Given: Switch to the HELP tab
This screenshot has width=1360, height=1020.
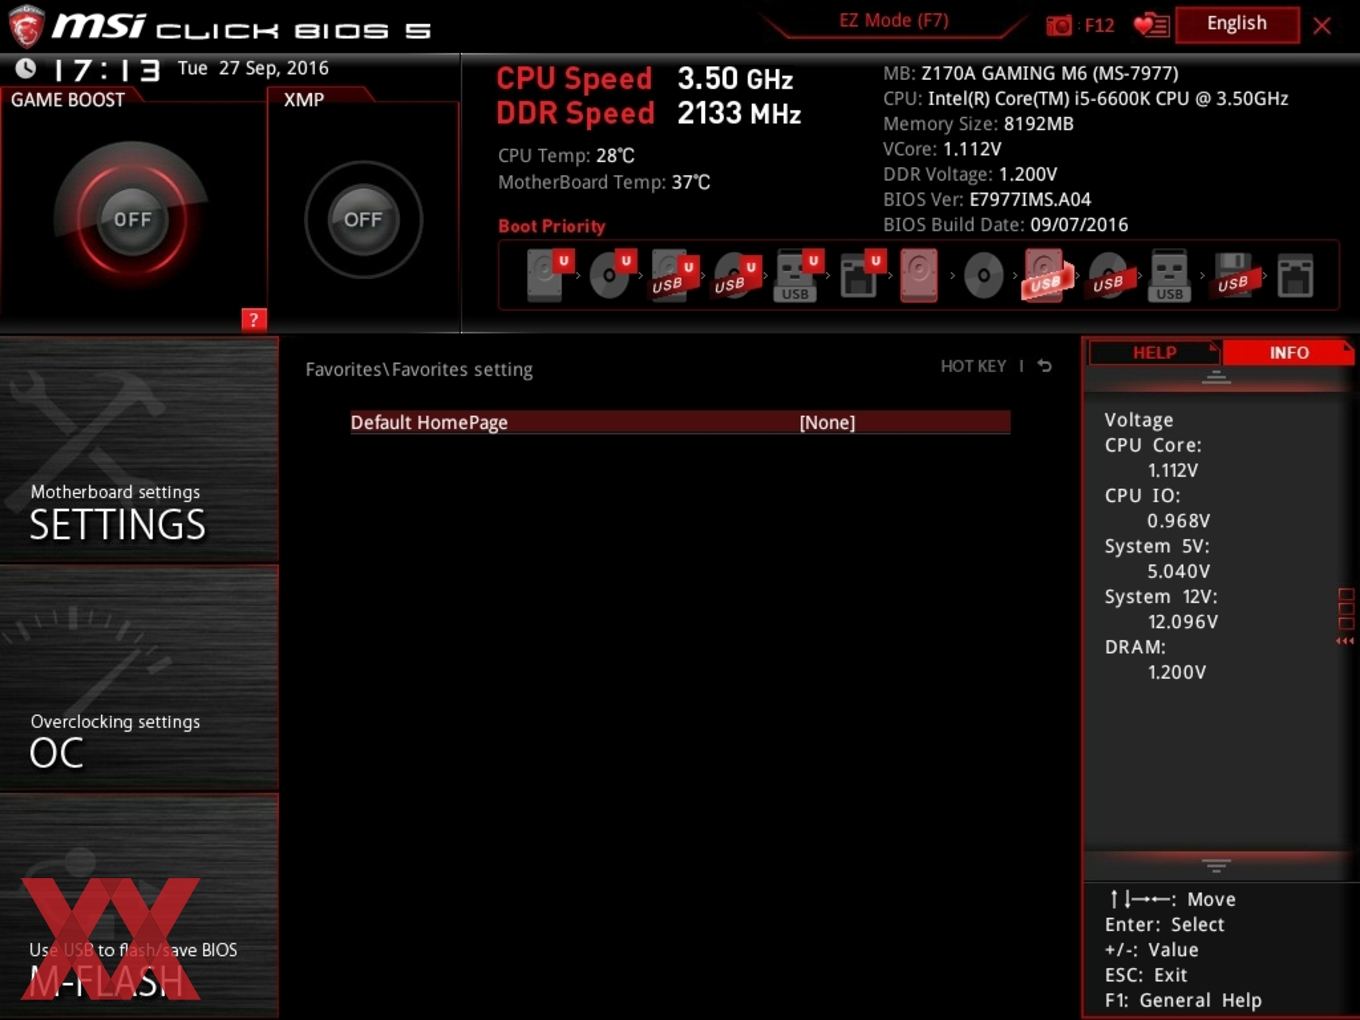Looking at the screenshot, I should point(1154,352).
